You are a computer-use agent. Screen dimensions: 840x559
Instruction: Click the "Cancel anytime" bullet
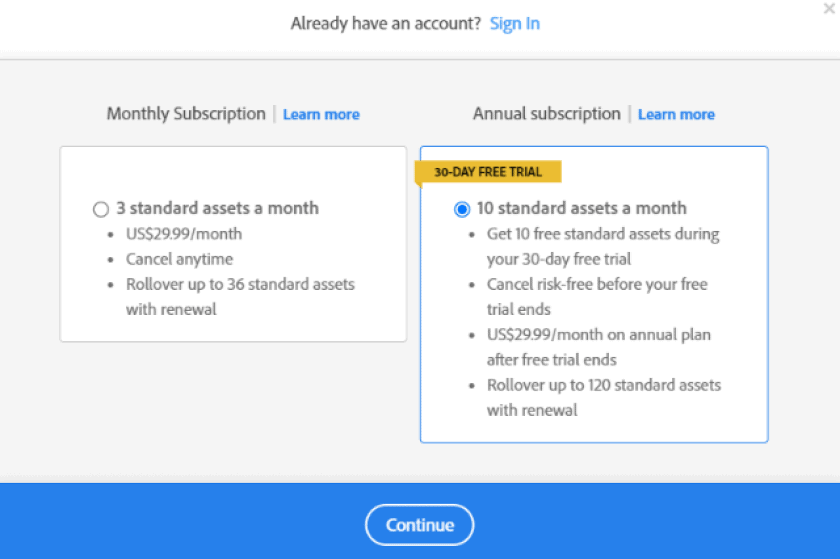[179, 259]
